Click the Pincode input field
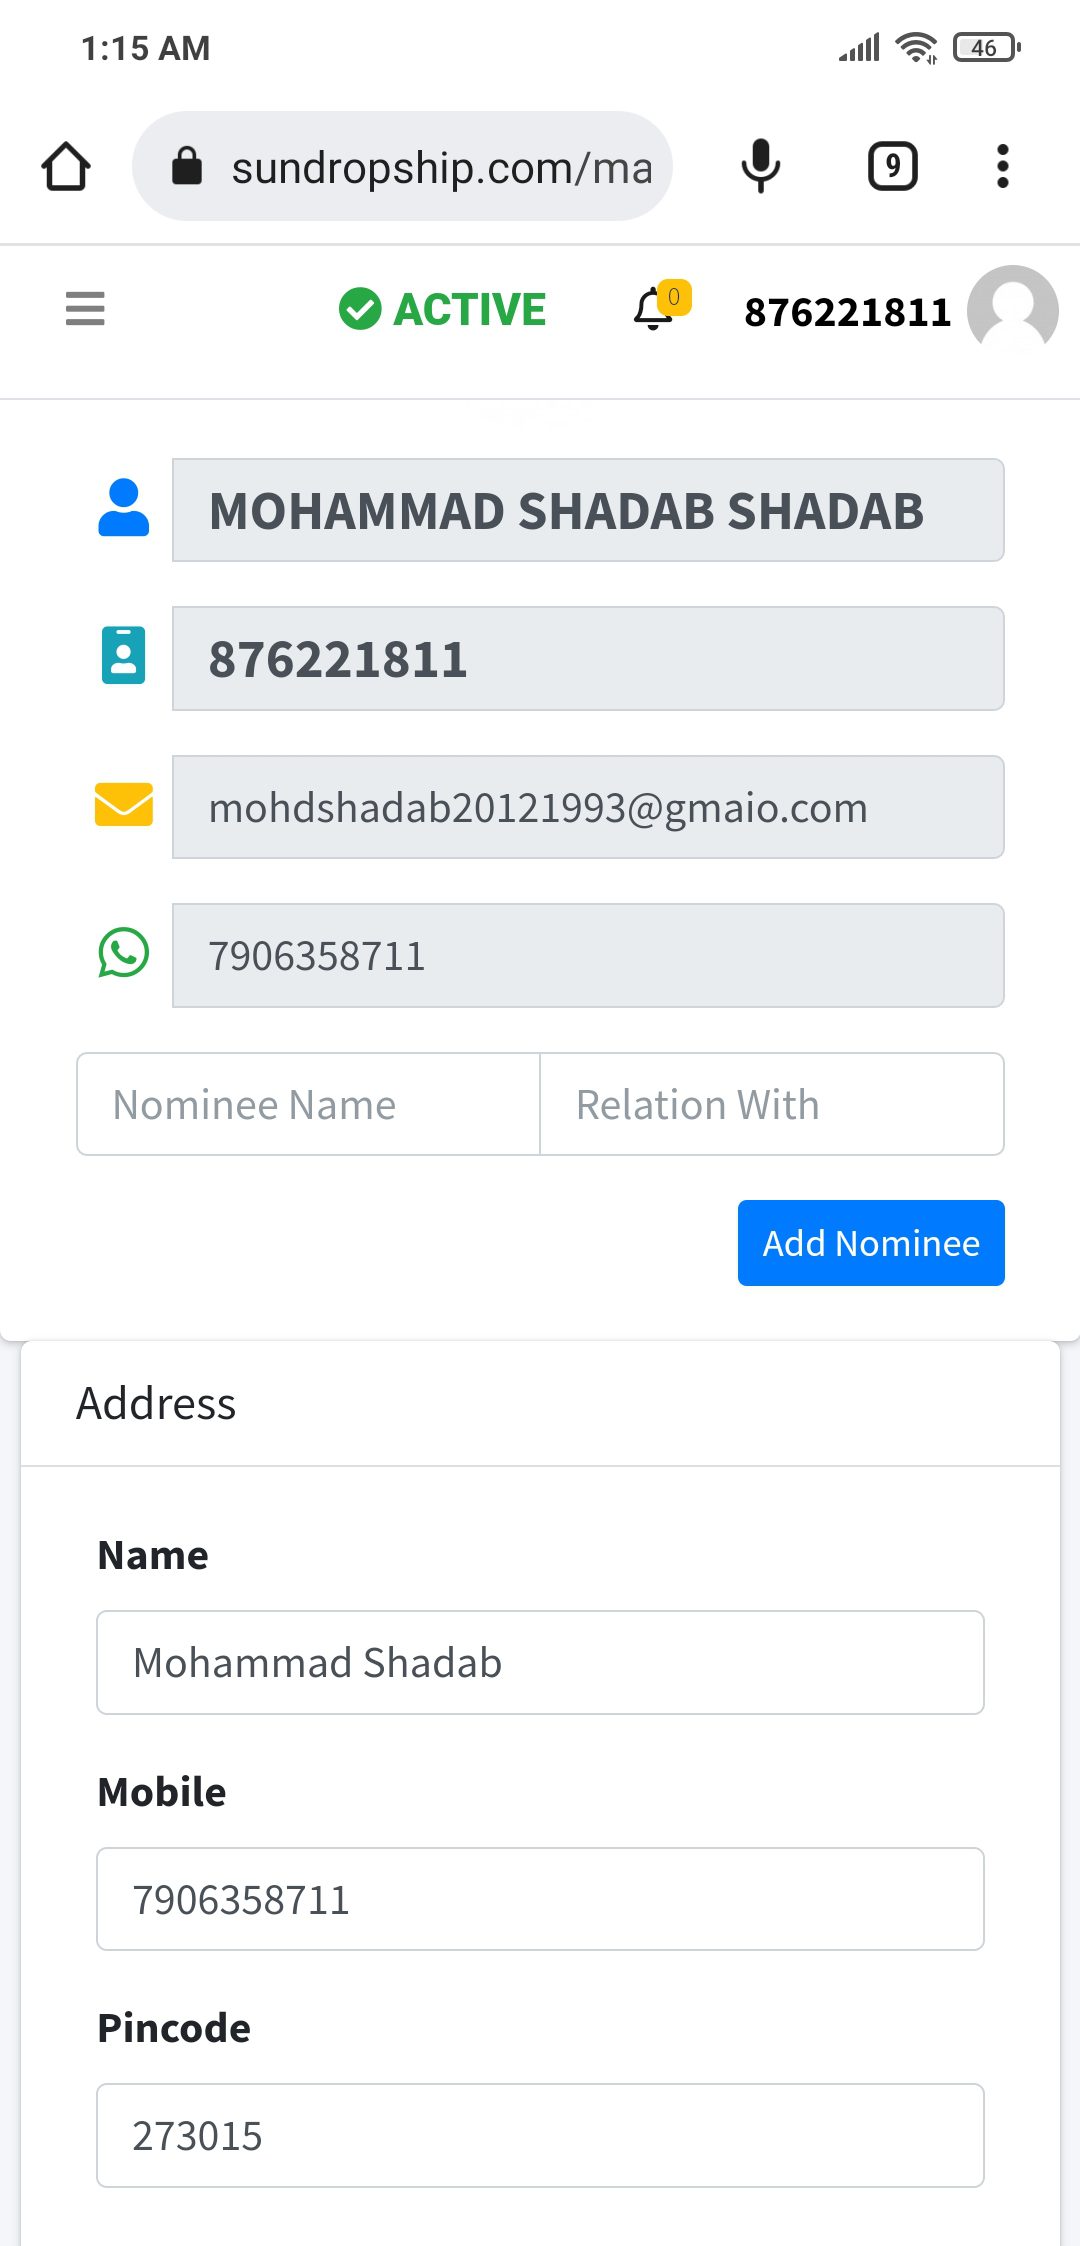Screen dimensions: 1080x2246 [x=540, y=2135]
